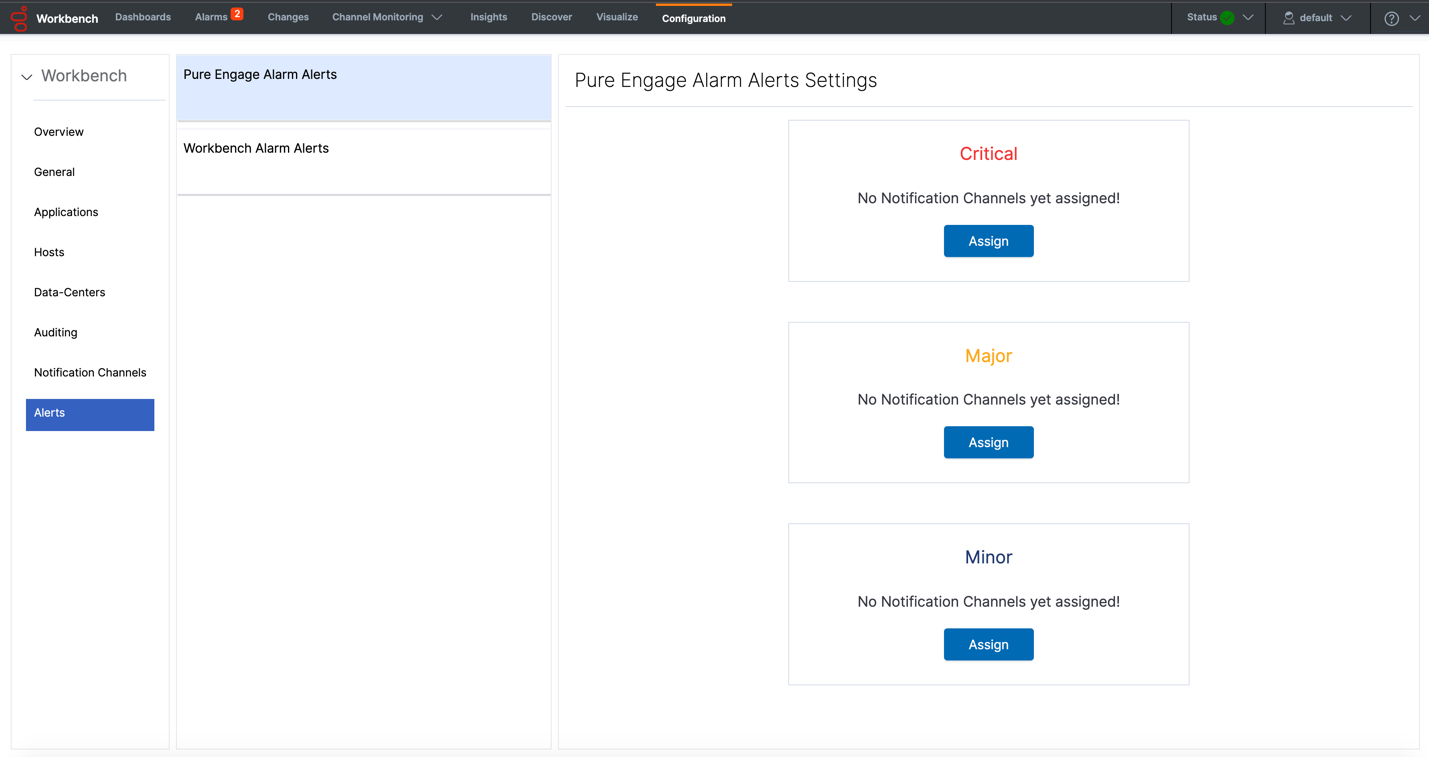Viewport: 1429px width, 757px height.
Task: Assign a channel for Critical alerts
Action: click(988, 241)
